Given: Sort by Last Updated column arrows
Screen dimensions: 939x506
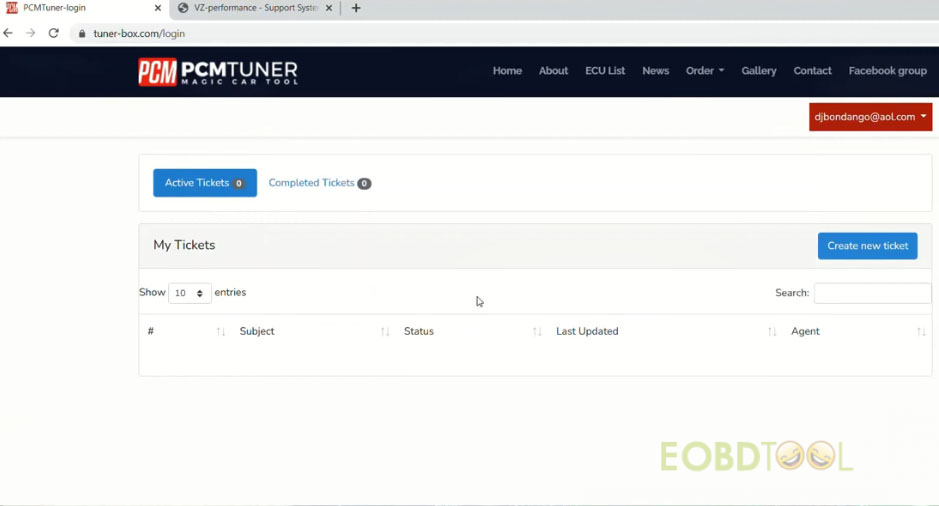Looking at the screenshot, I should click(x=772, y=332).
